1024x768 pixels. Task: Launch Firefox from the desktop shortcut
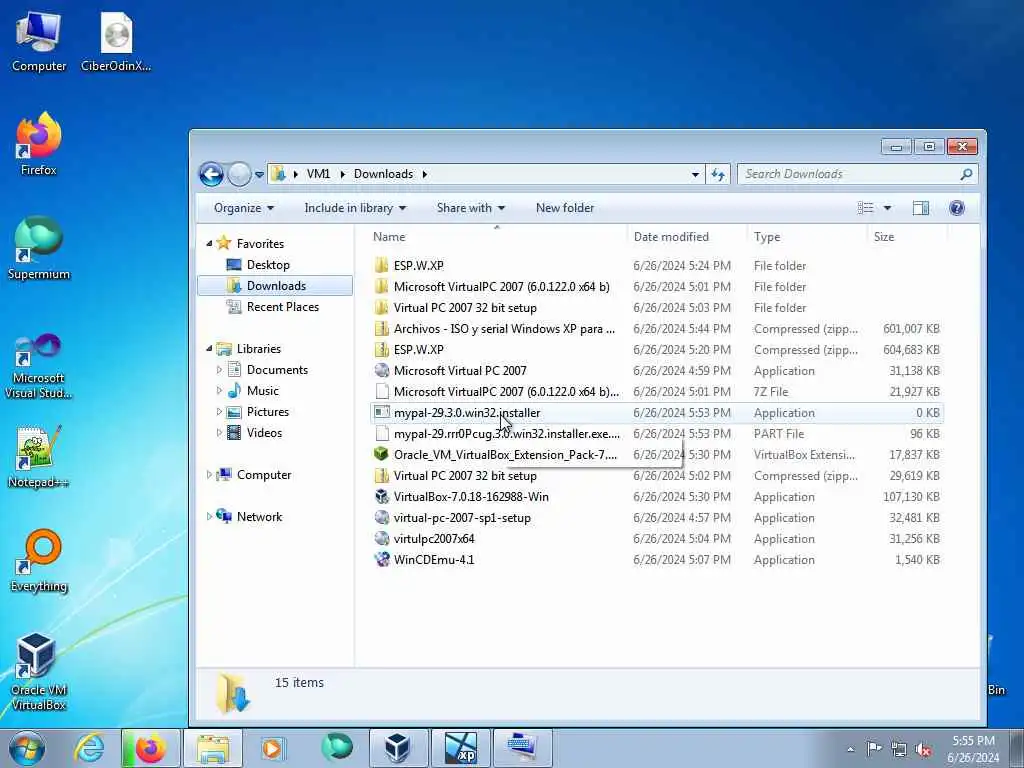39,145
